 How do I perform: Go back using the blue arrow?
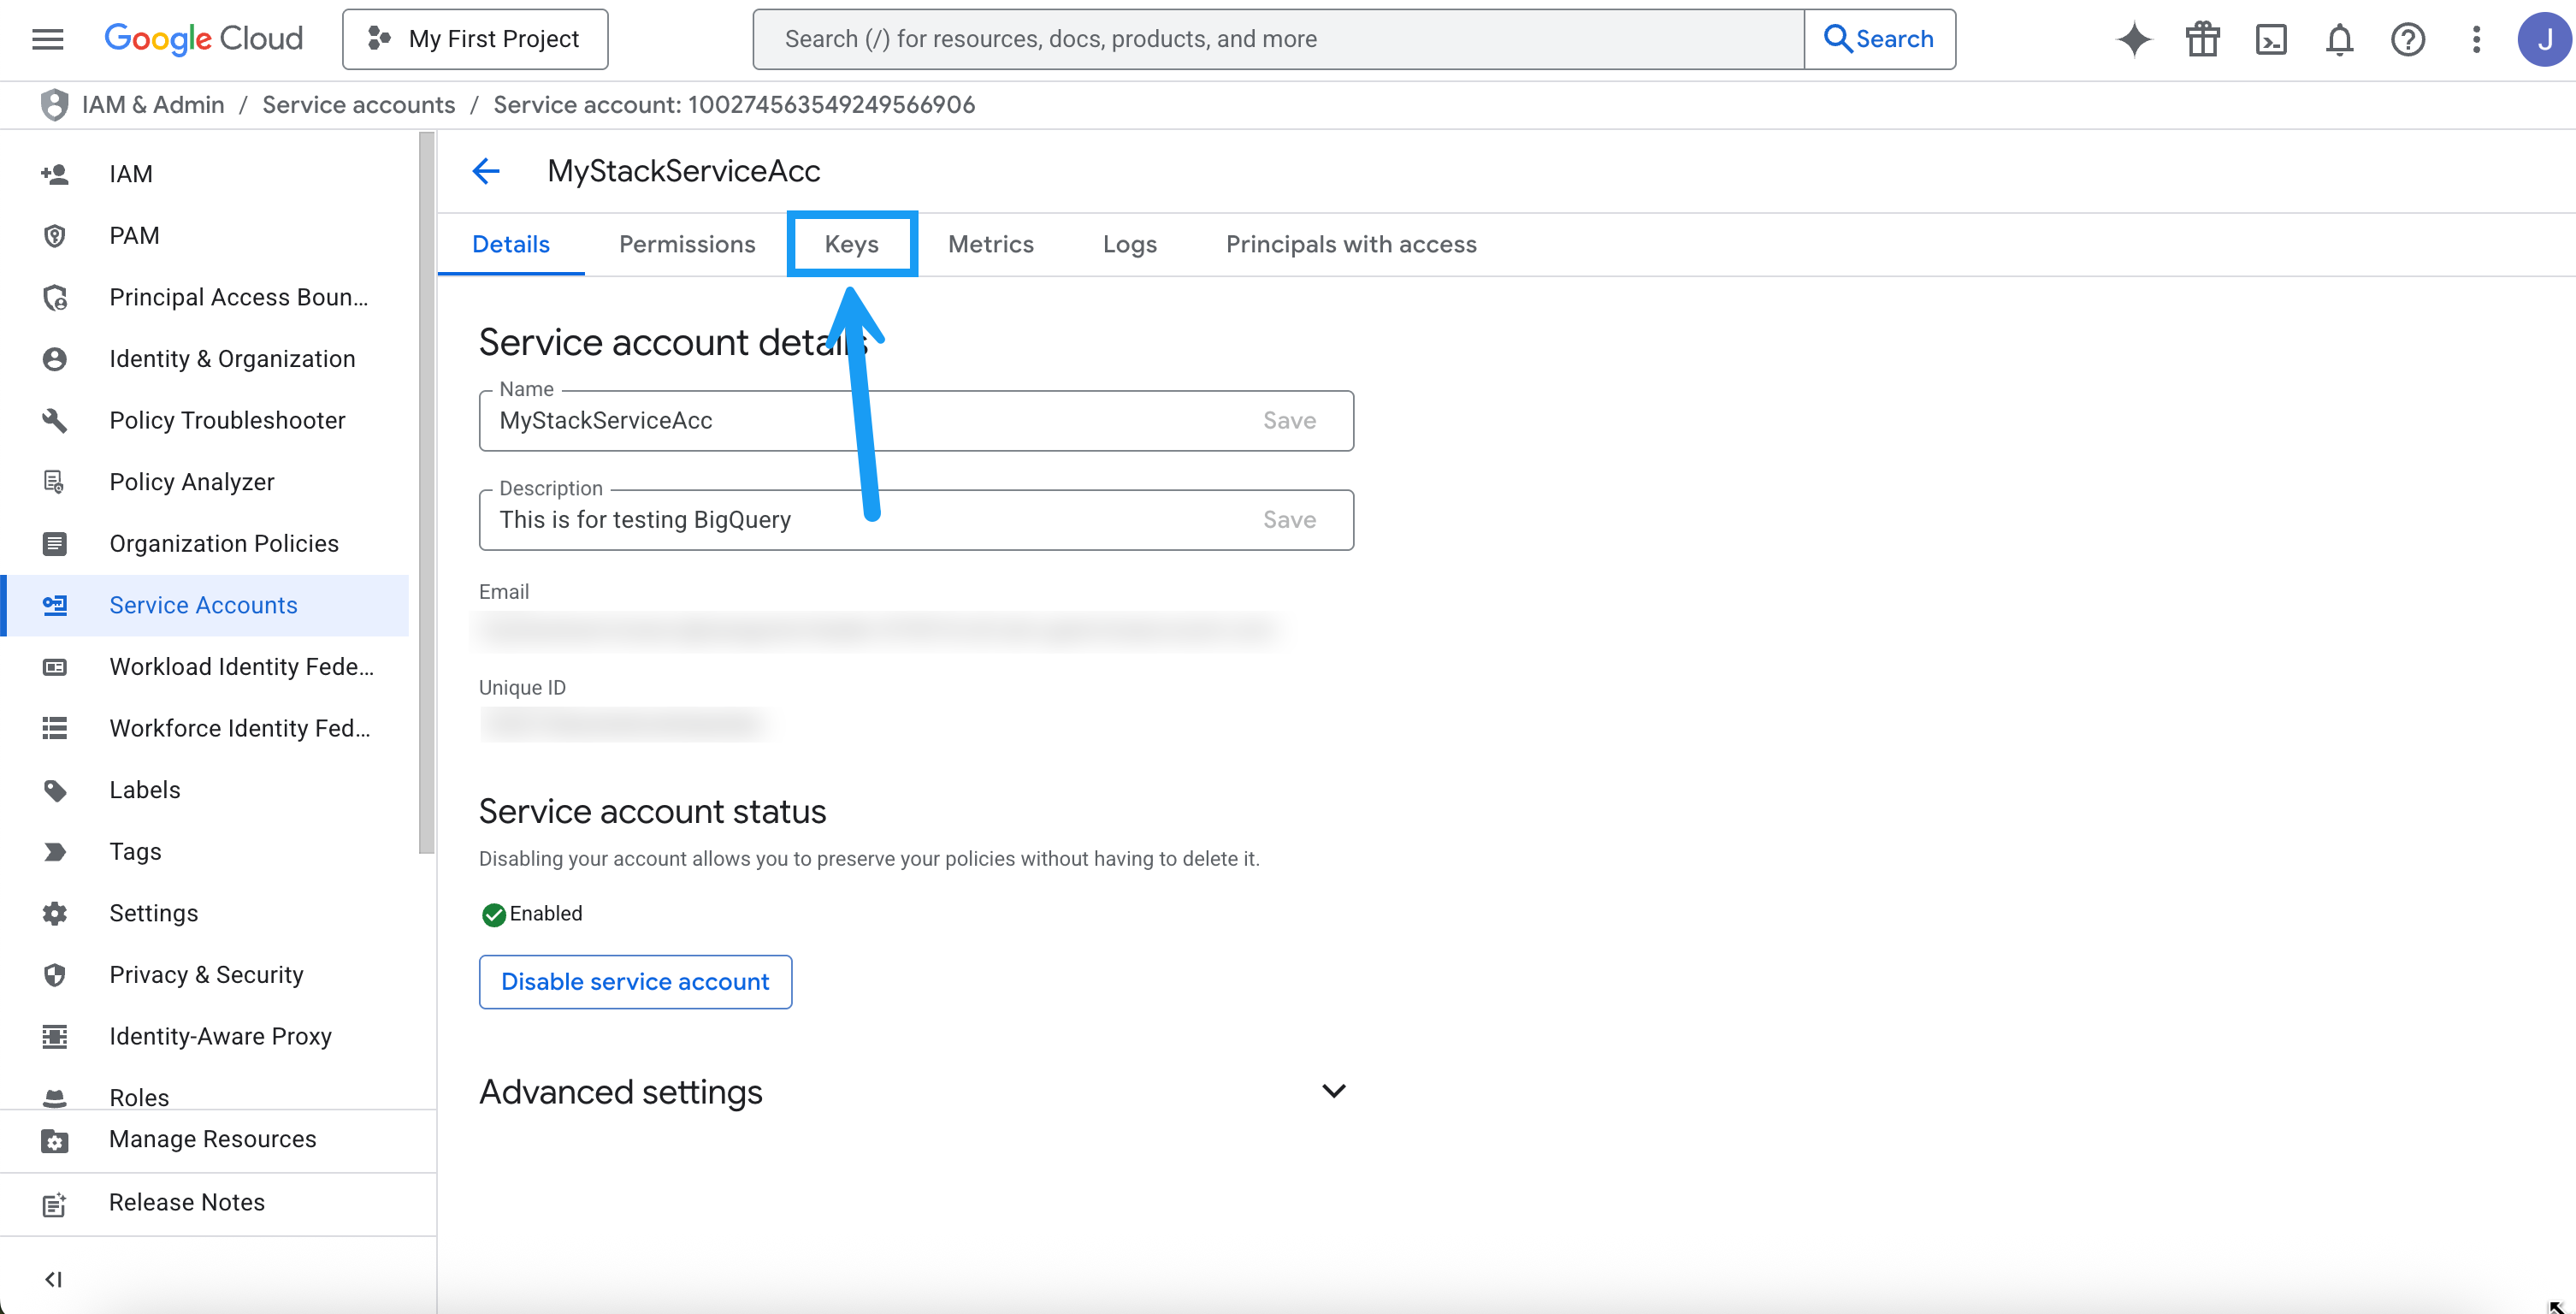coord(486,171)
